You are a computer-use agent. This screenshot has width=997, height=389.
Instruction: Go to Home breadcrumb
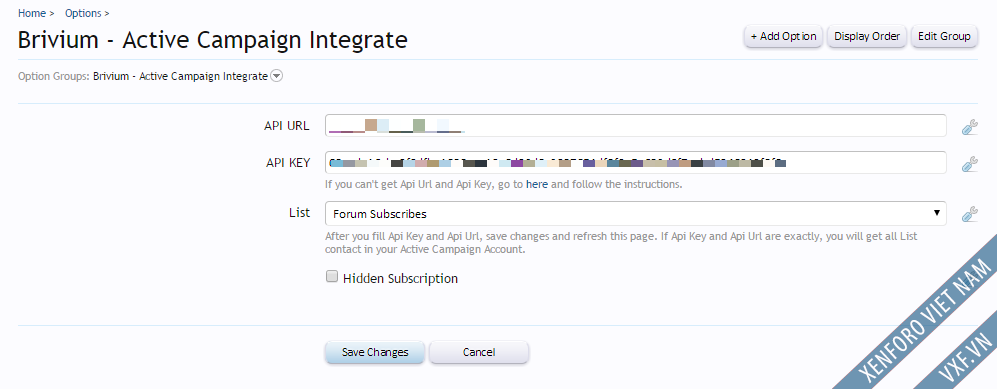coord(32,13)
